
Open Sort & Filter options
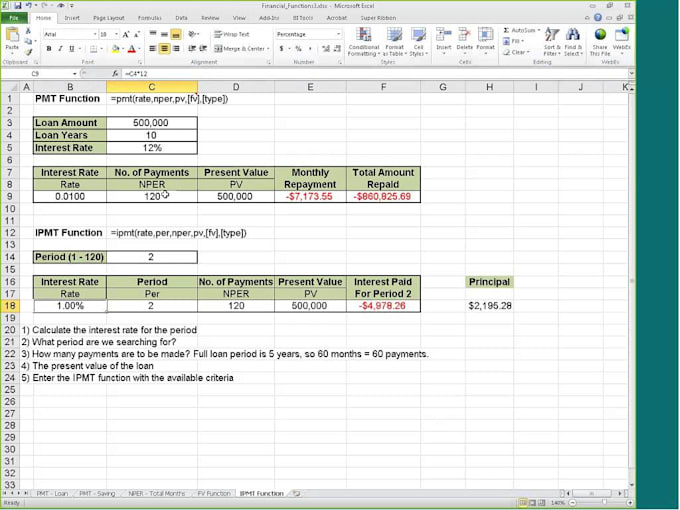(x=552, y=42)
